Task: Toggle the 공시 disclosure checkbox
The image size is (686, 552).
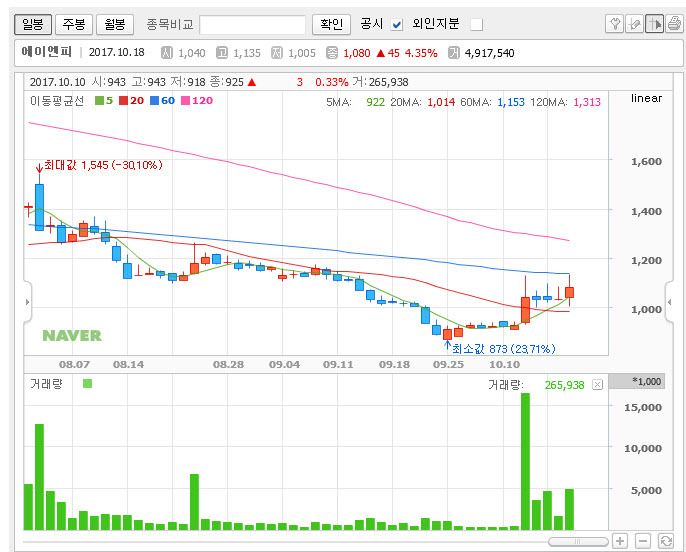Action: click(x=397, y=24)
